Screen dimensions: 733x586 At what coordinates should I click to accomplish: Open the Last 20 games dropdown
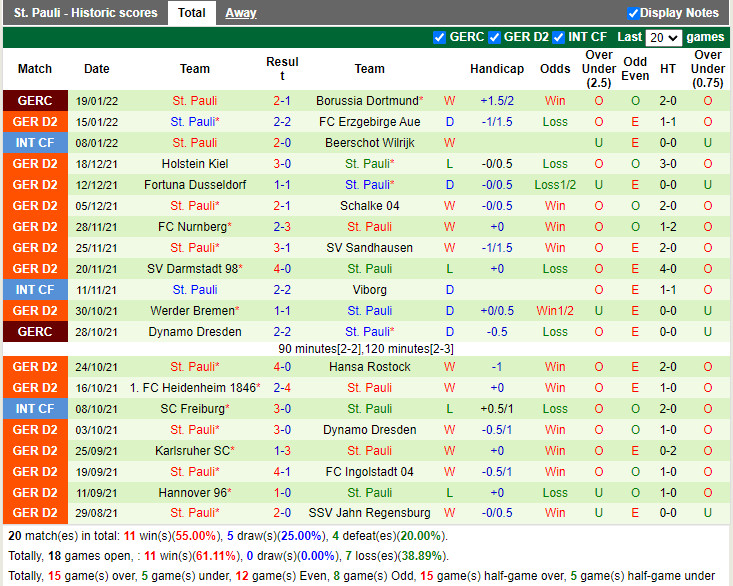pyautogui.click(x=663, y=37)
